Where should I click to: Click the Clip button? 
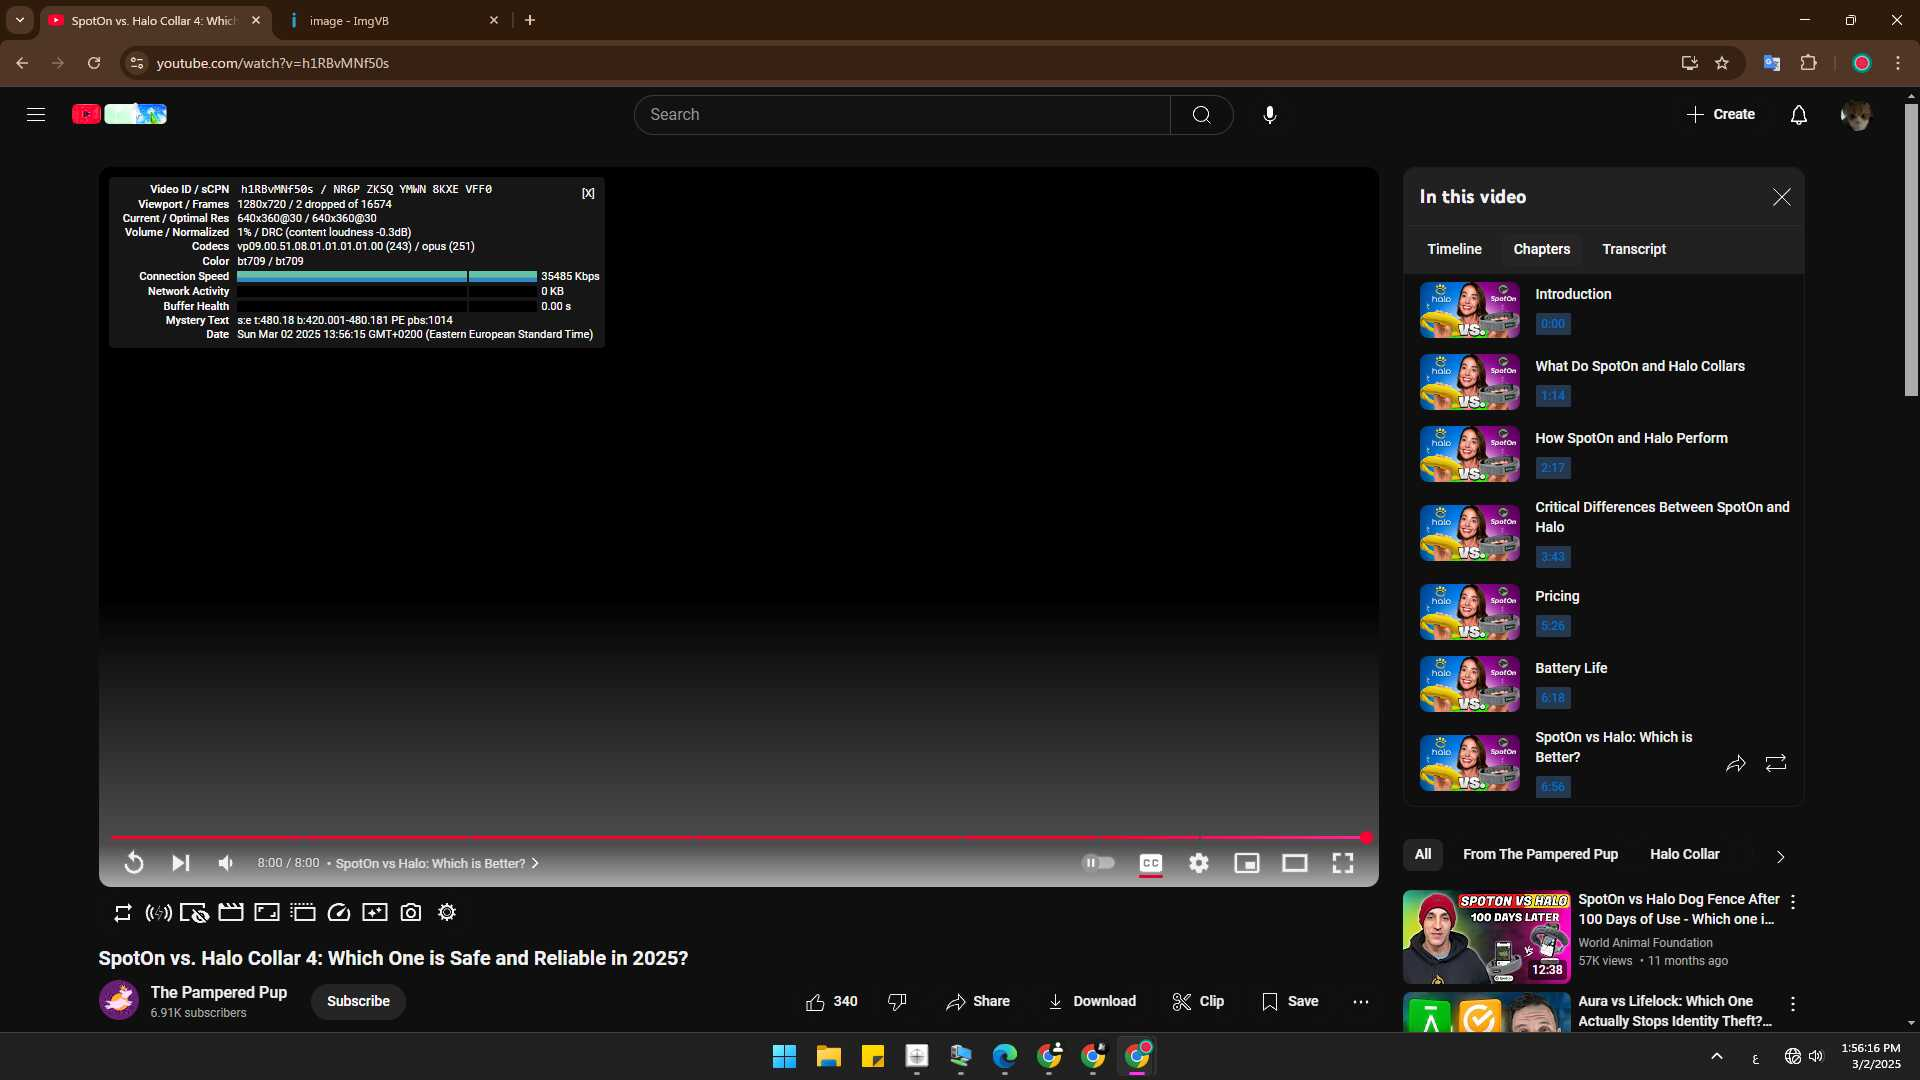1198,1001
